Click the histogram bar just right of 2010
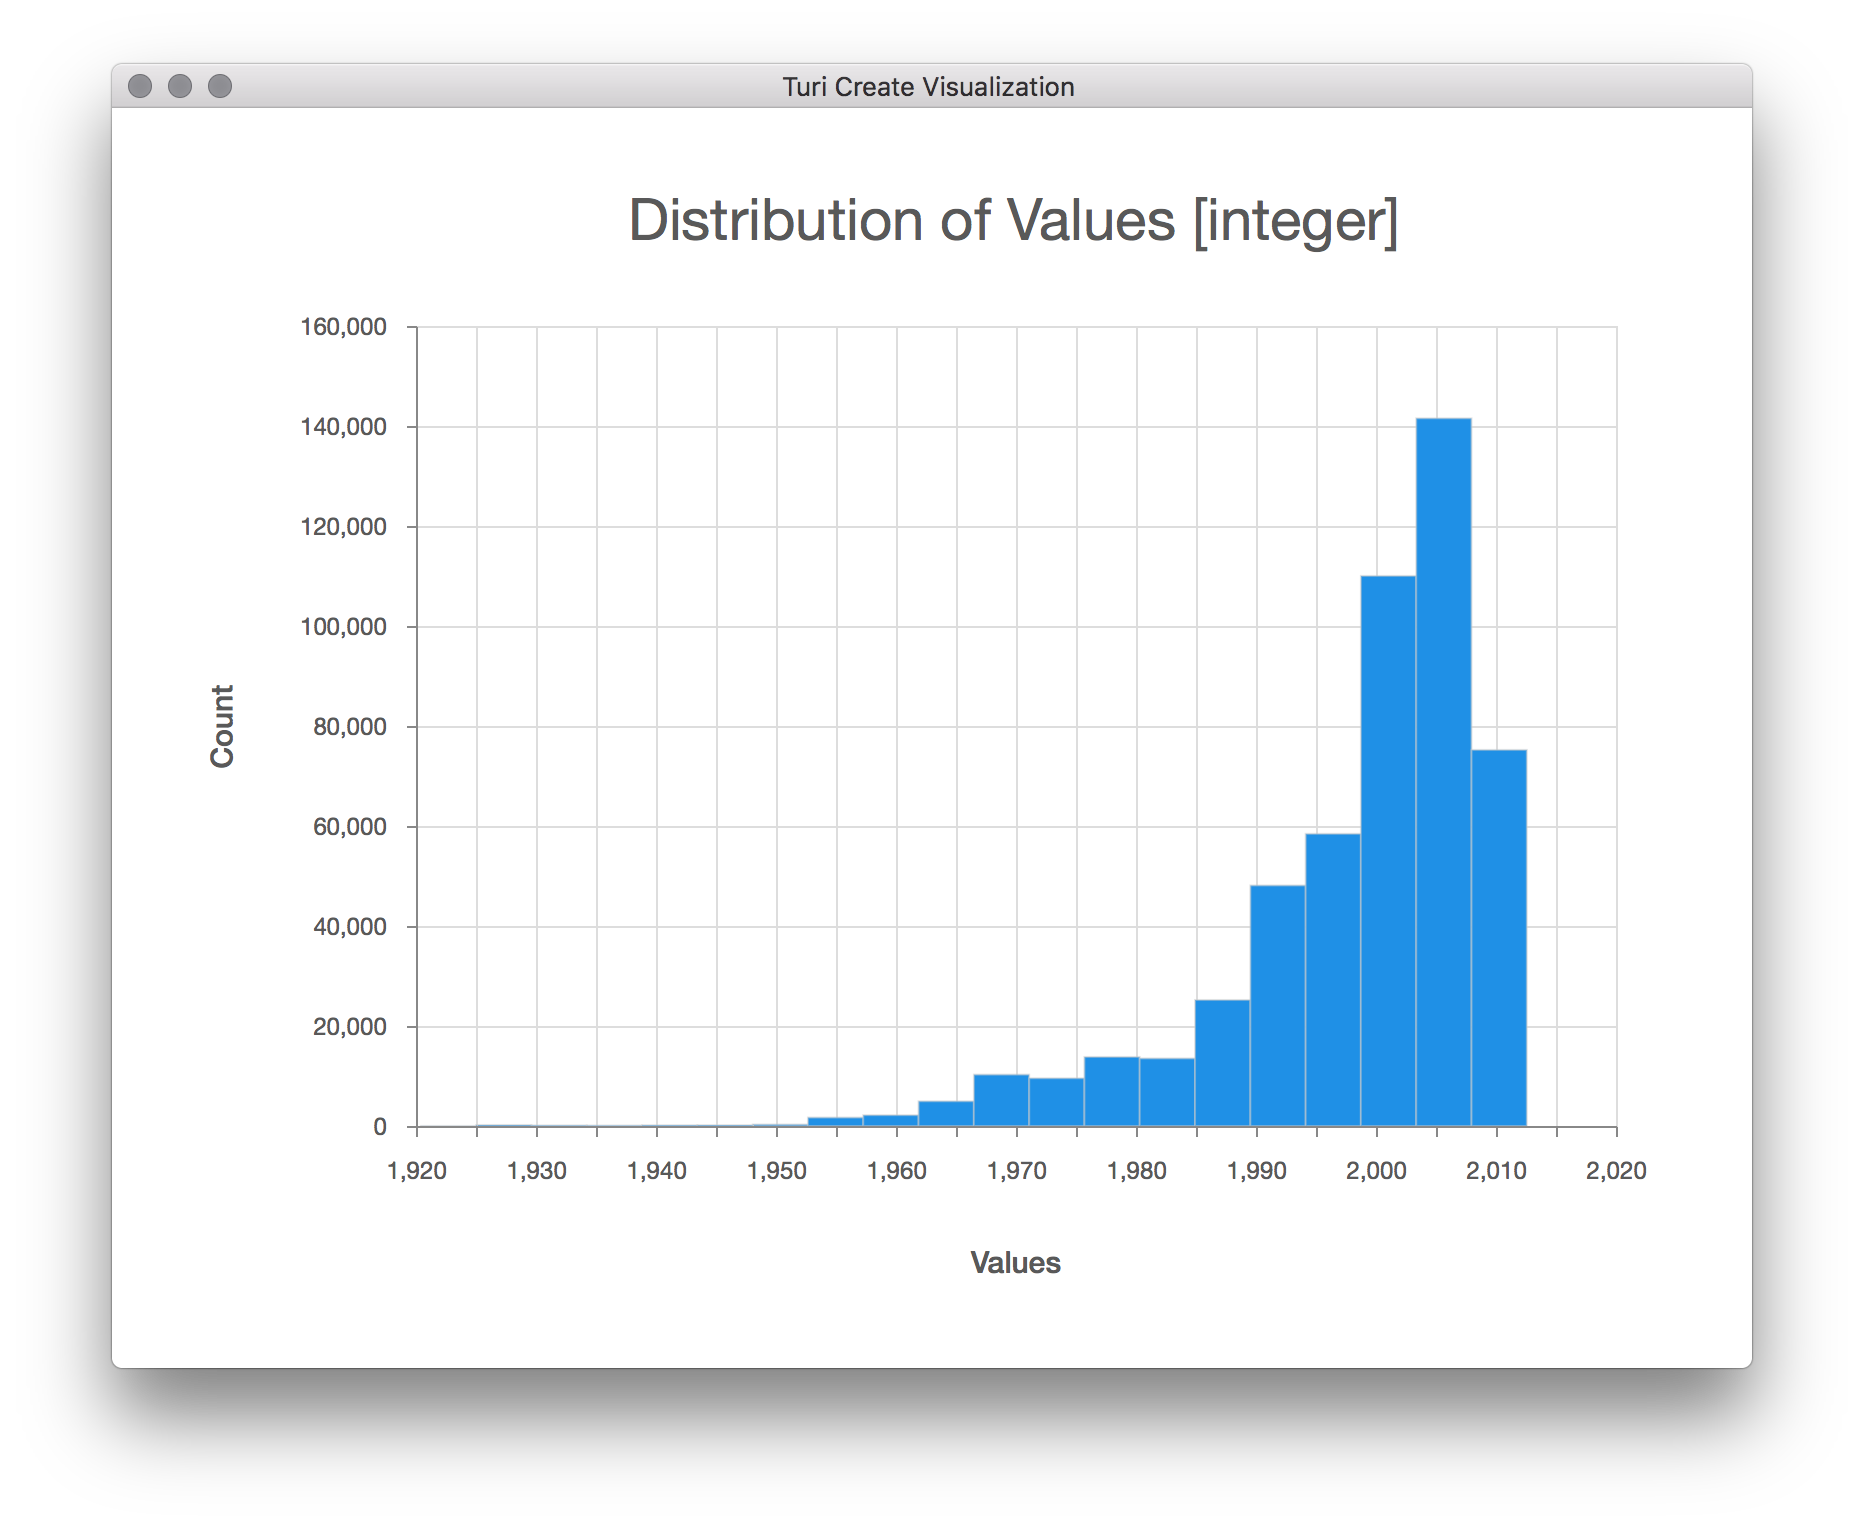Image resolution: width=1864 pixels, height=1528 pixels. [x=1499, y=938]
